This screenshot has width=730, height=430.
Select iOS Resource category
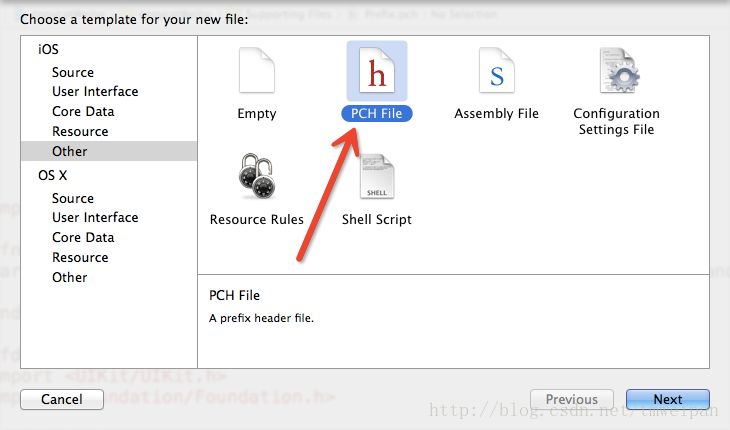pos(80,132)
